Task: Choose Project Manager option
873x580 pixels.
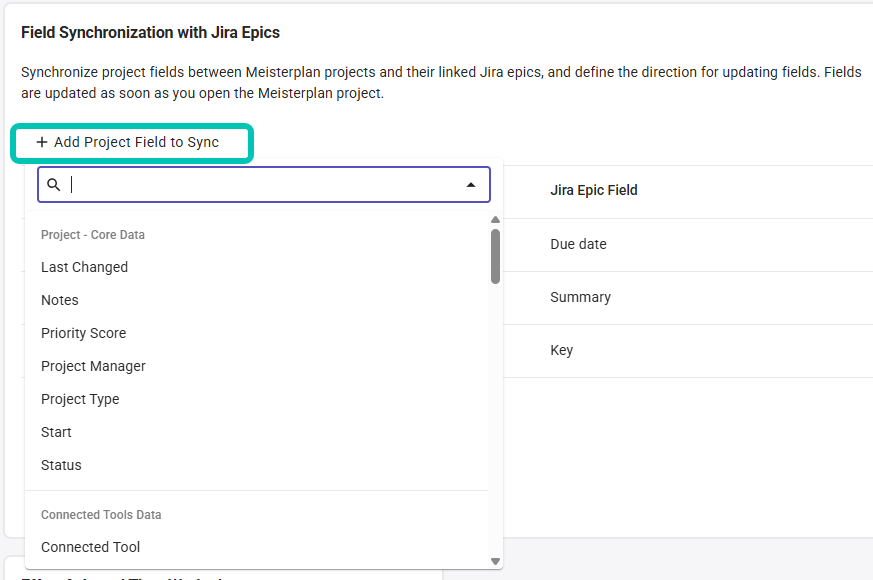Action: [256, 366]
